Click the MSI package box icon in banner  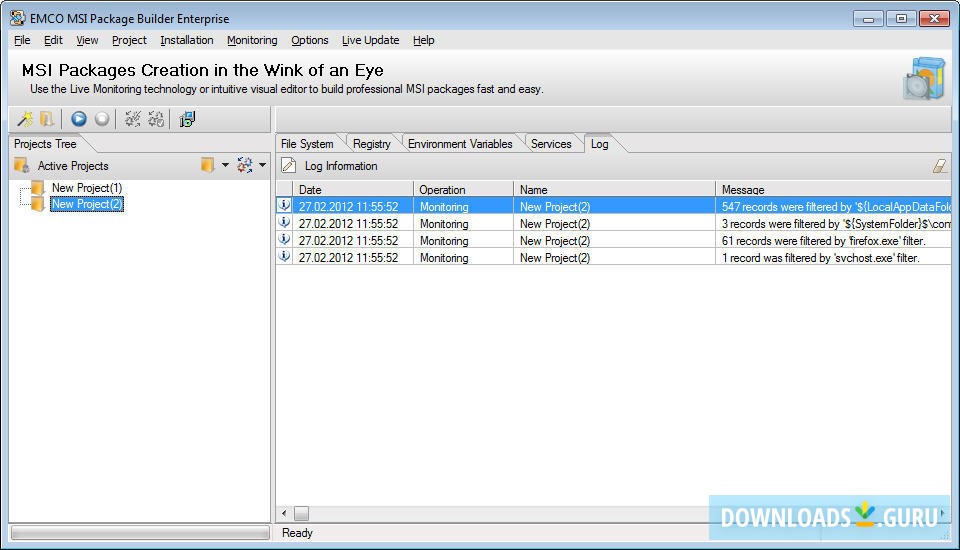tap(924, 78)
